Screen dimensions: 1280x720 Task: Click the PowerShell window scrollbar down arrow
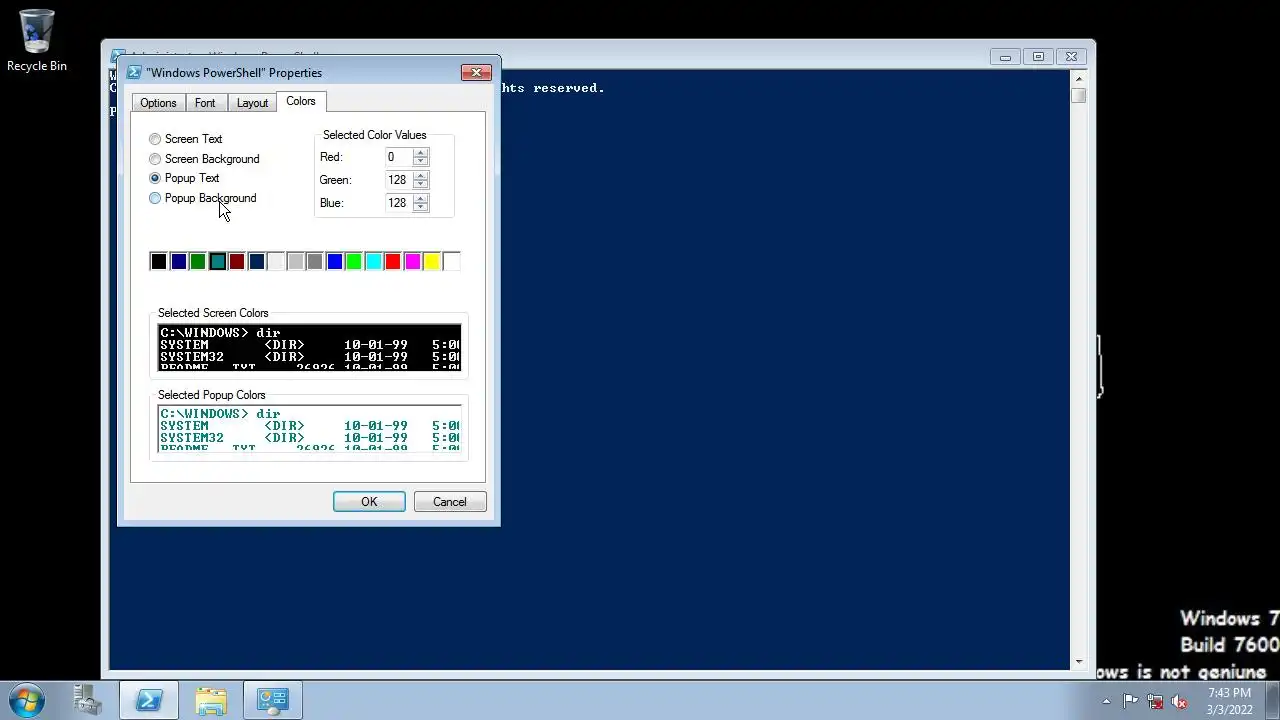pos(1078,661)
